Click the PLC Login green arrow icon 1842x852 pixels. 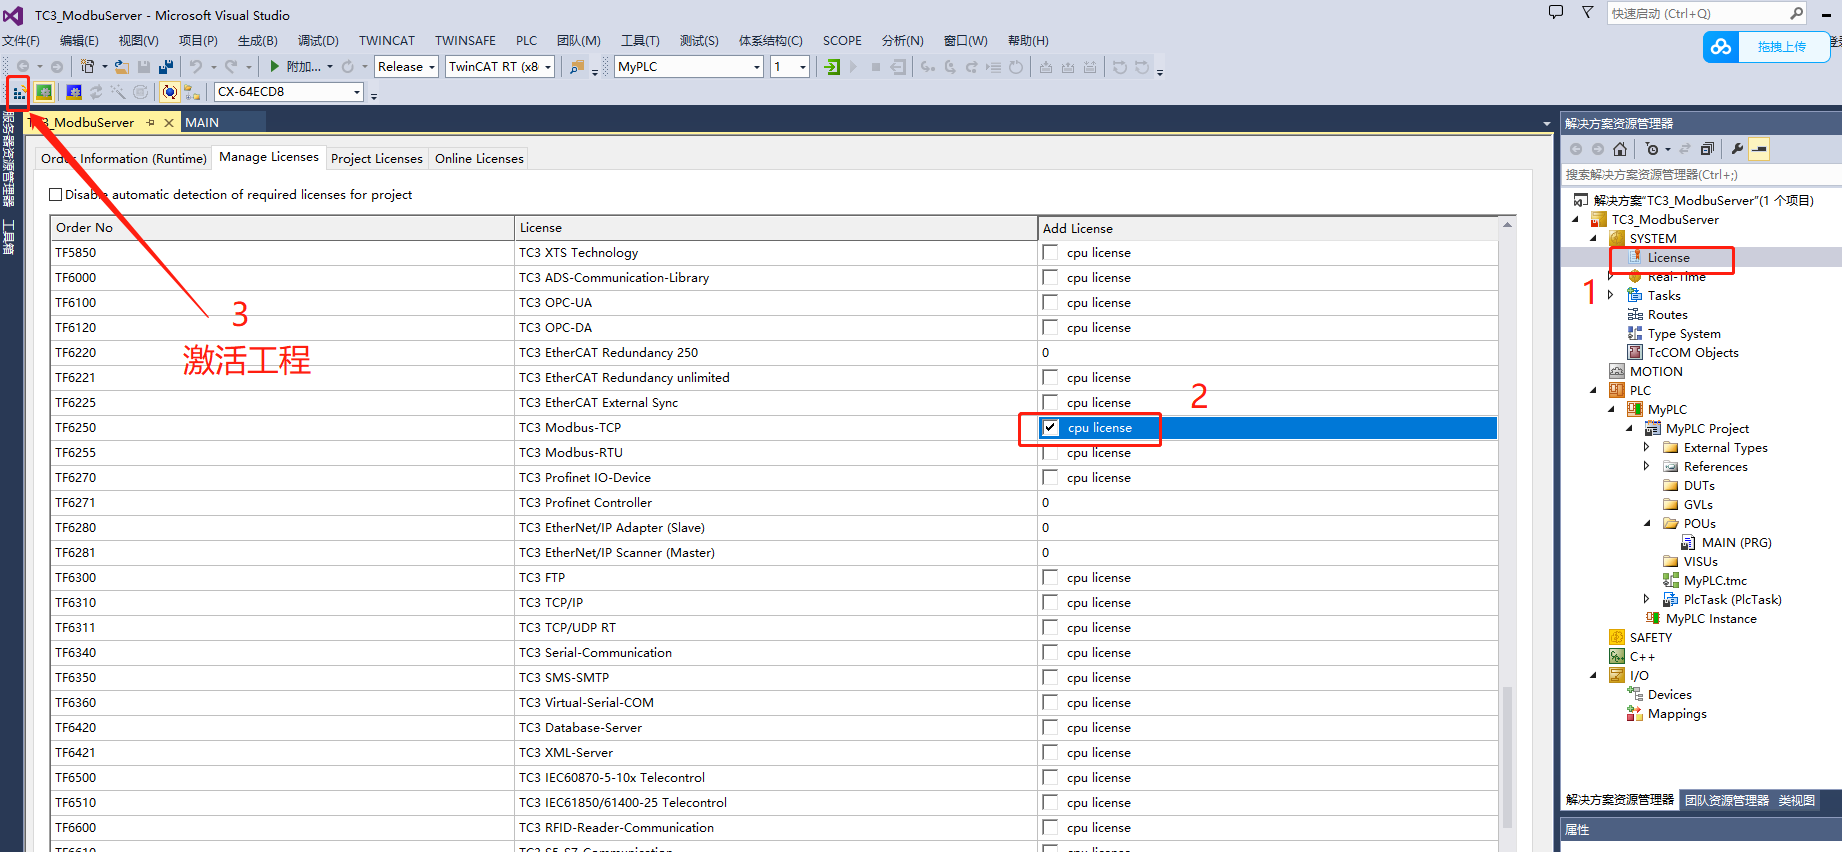[x=832, y=67]
